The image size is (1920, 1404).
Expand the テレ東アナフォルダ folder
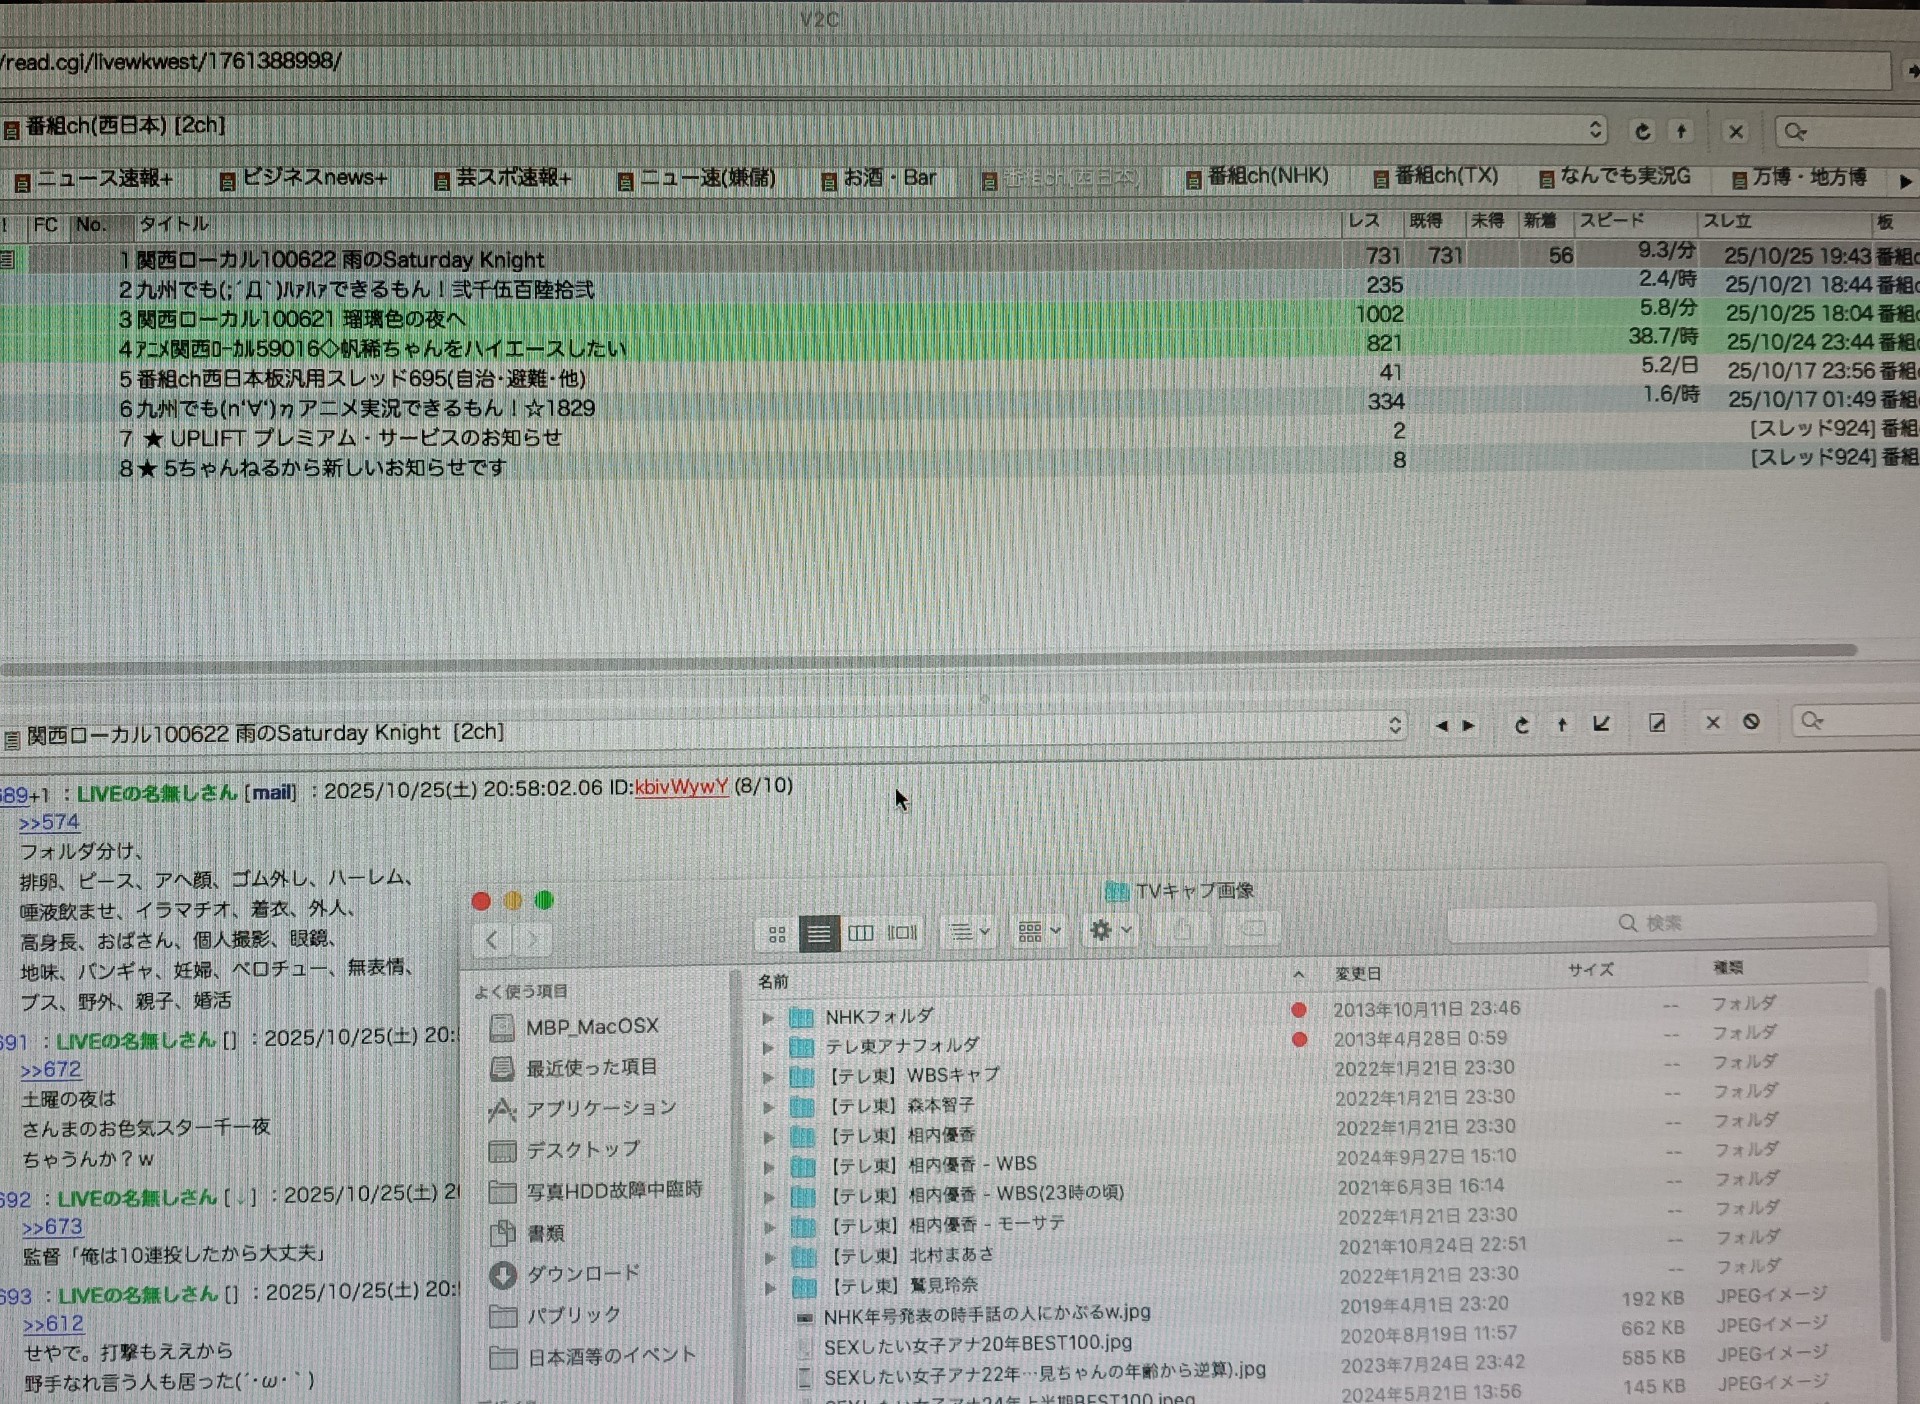pos(768,1047)
